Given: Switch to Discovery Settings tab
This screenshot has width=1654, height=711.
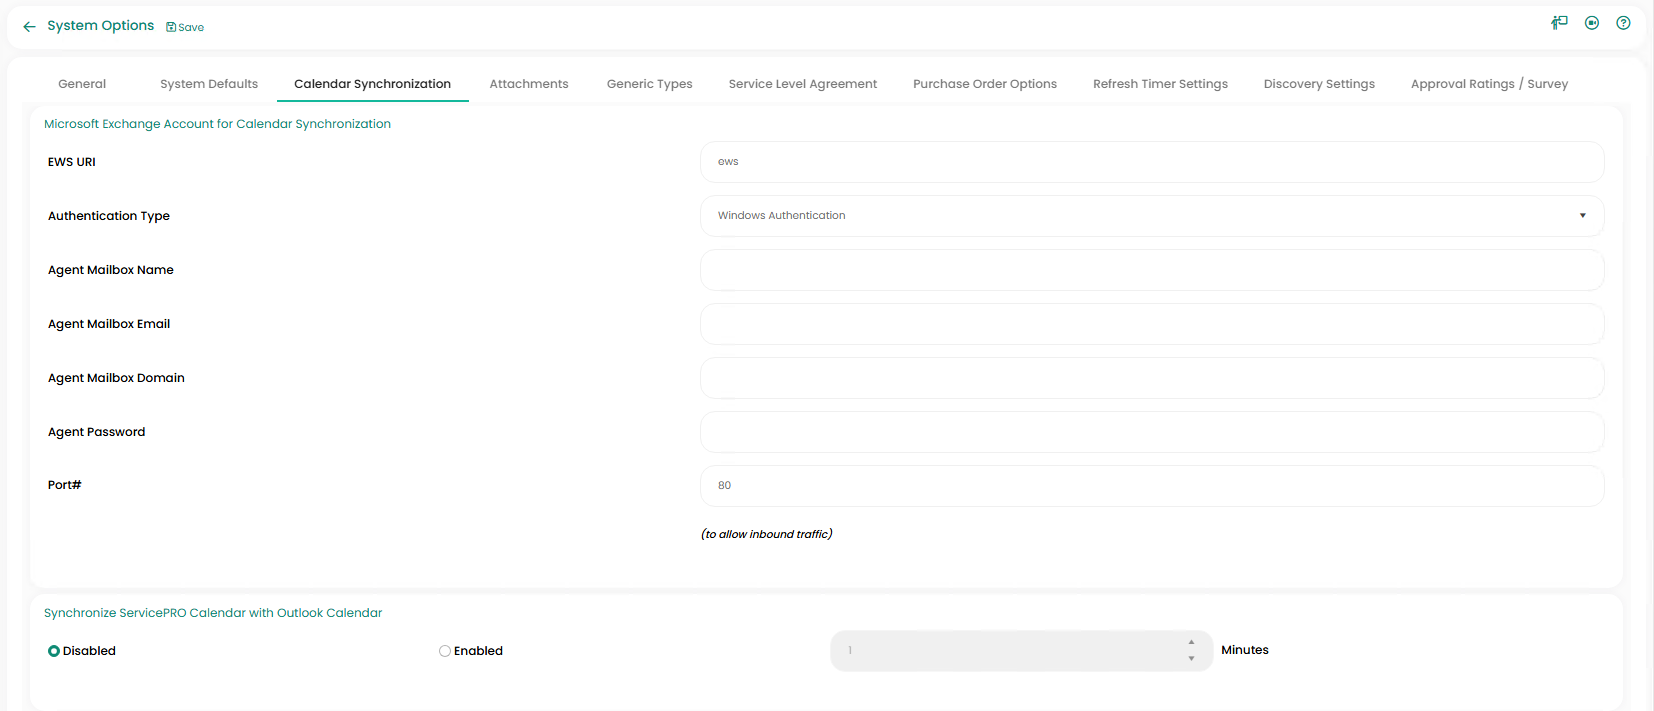Looking at the screenshot, I should pyautogui.click(x=1319, y=84).
